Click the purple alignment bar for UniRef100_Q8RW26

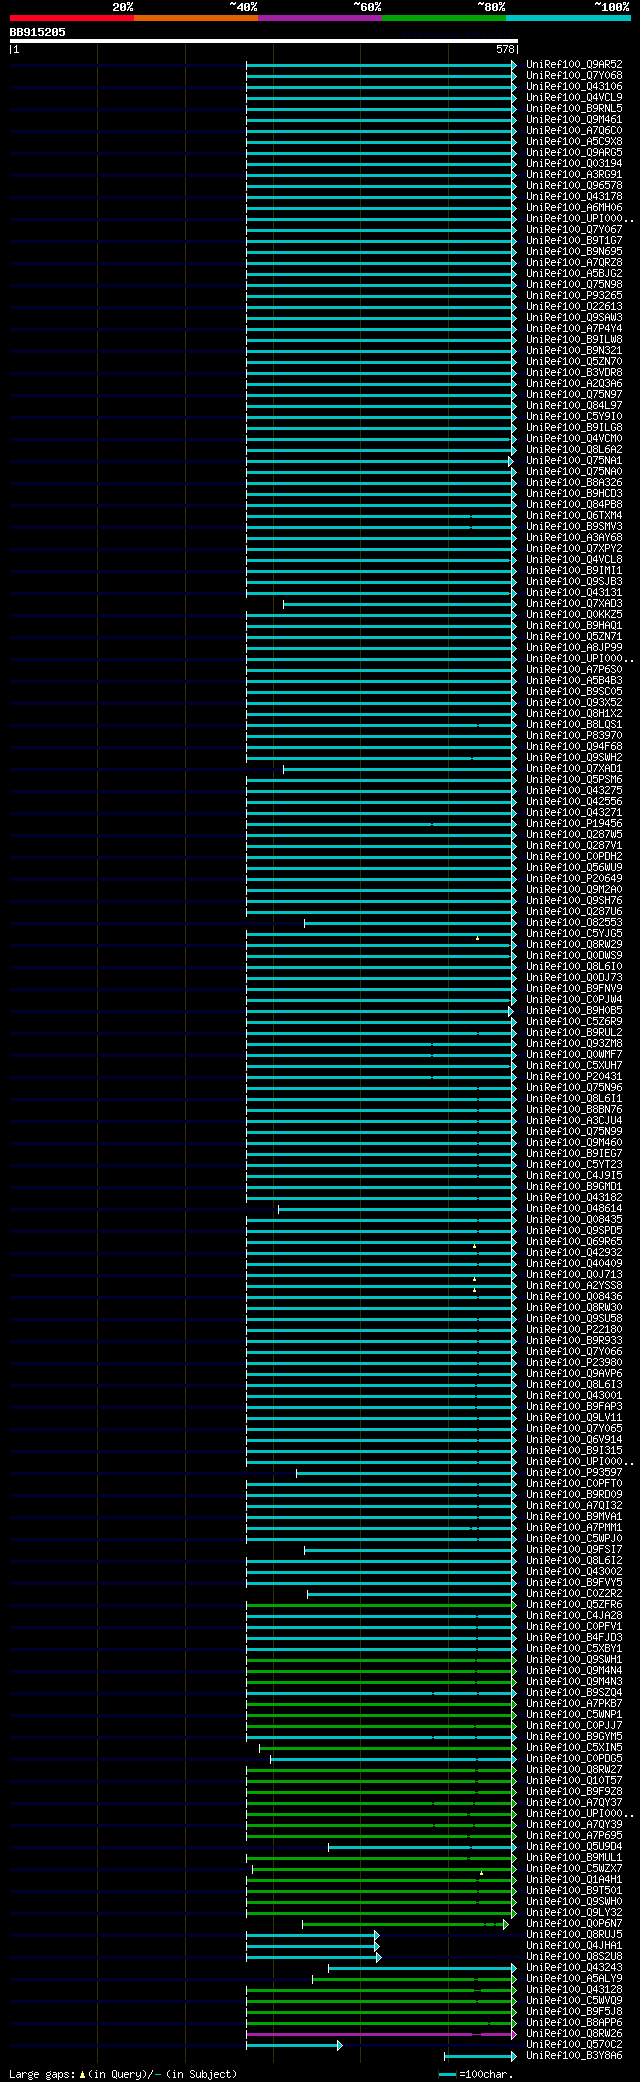coord(381,2034)
